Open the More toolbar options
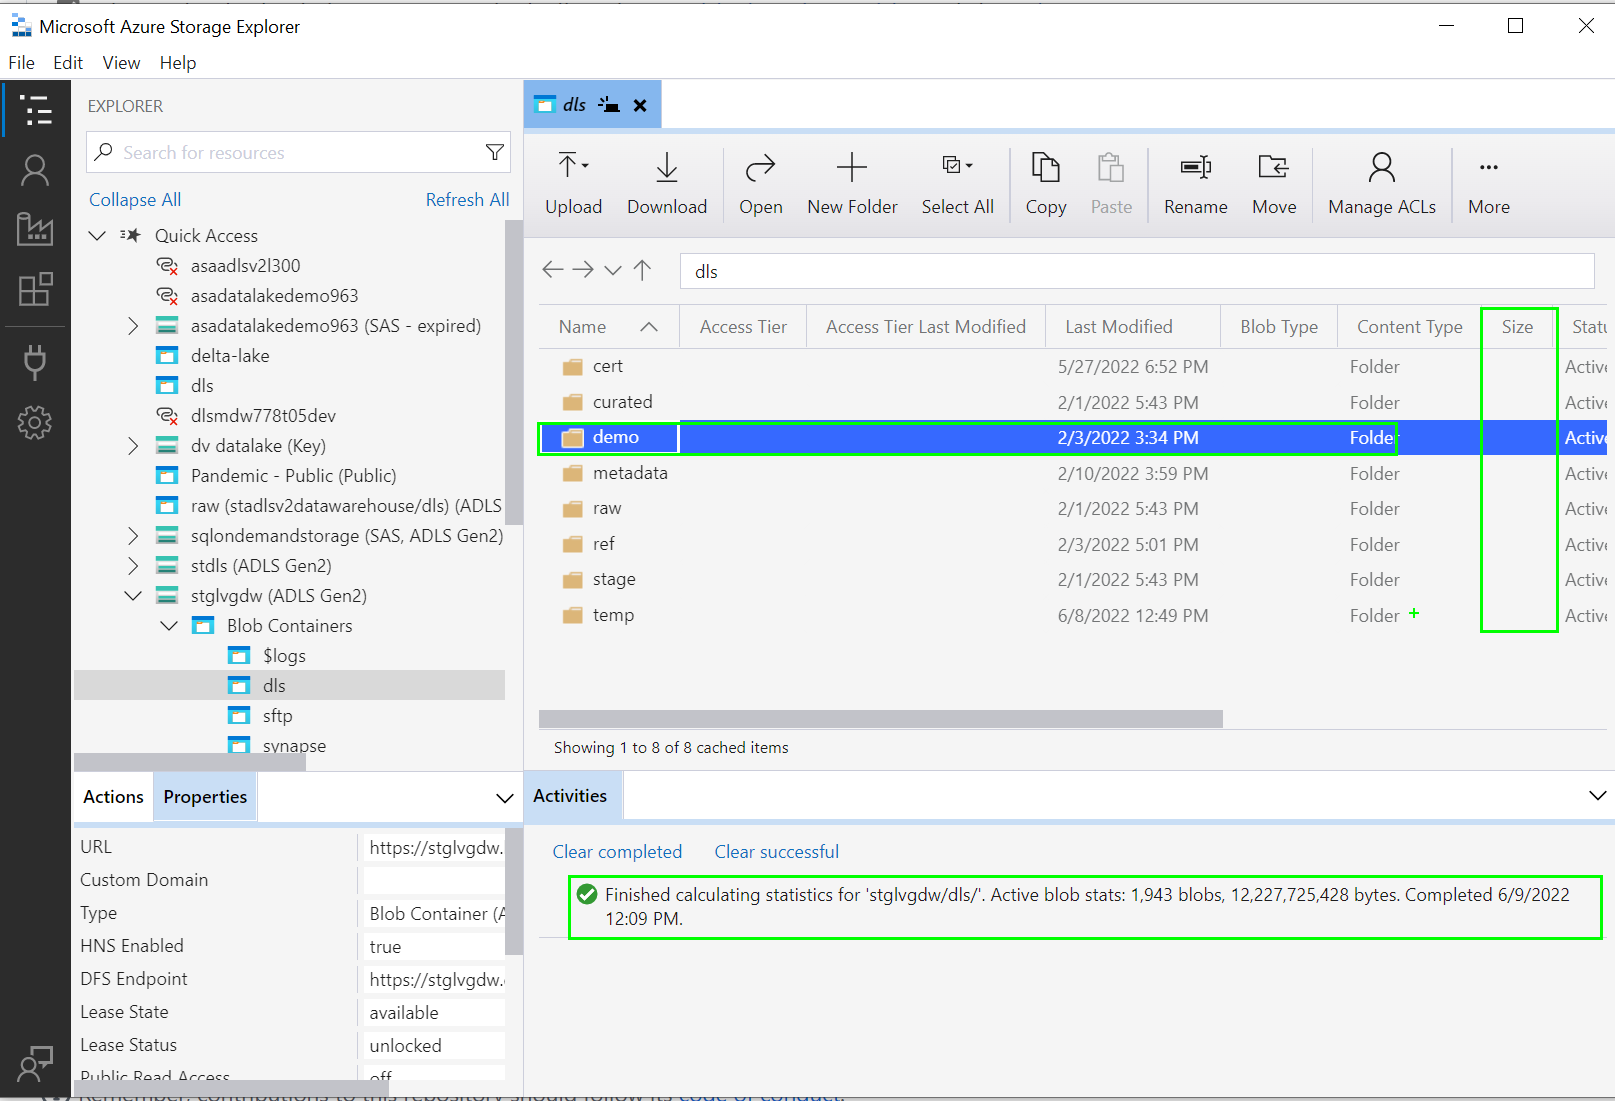Screen dimensions: 1615x1101 point(1489,184)
